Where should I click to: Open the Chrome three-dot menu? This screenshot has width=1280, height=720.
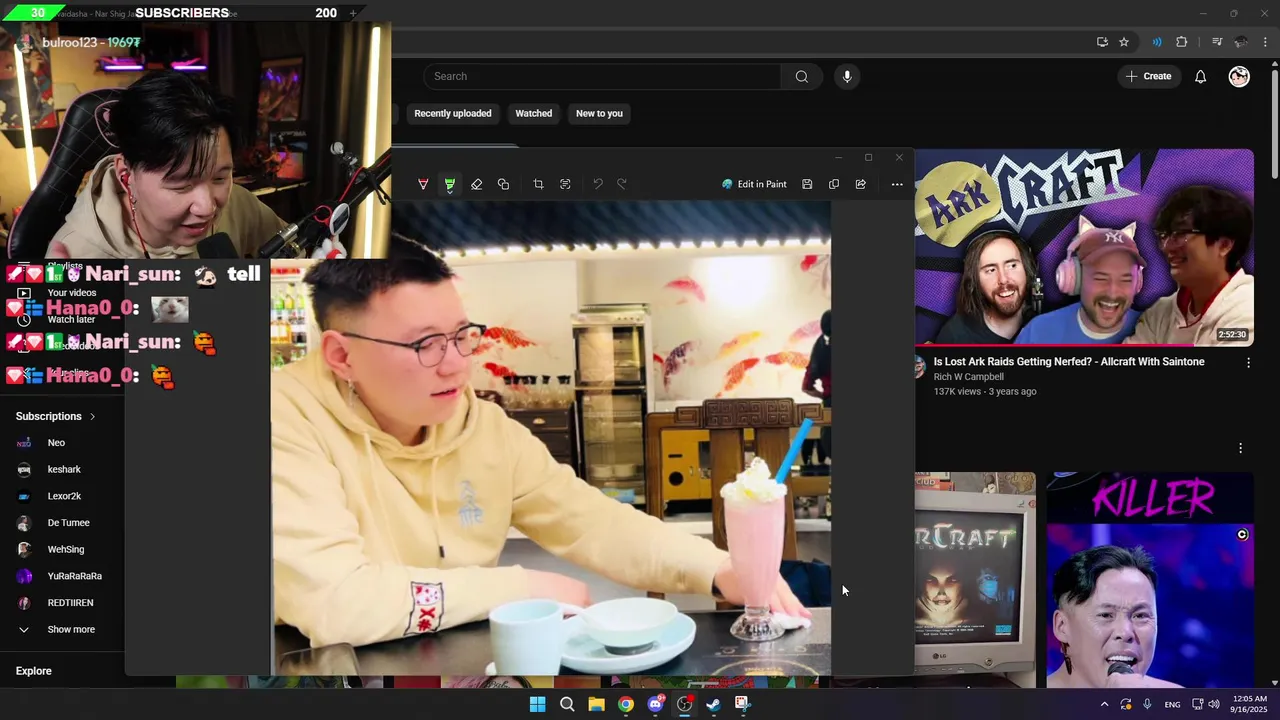[x=1266, y=42]
